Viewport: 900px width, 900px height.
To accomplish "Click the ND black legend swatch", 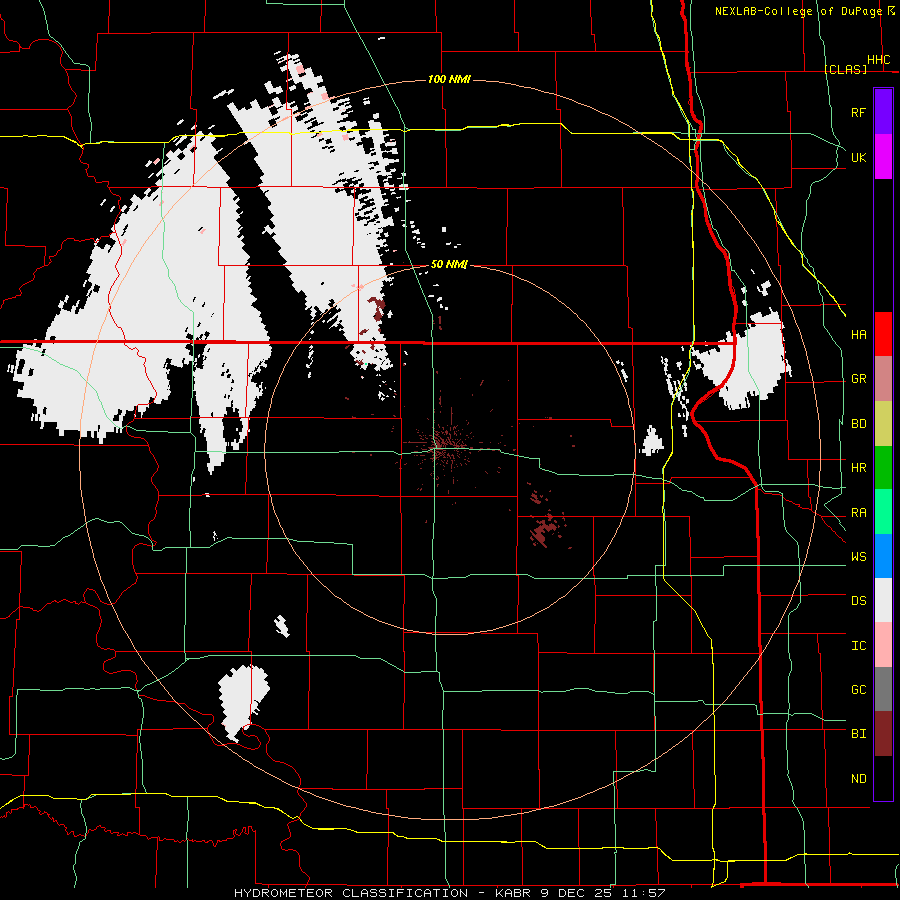I will click(883, 778).
